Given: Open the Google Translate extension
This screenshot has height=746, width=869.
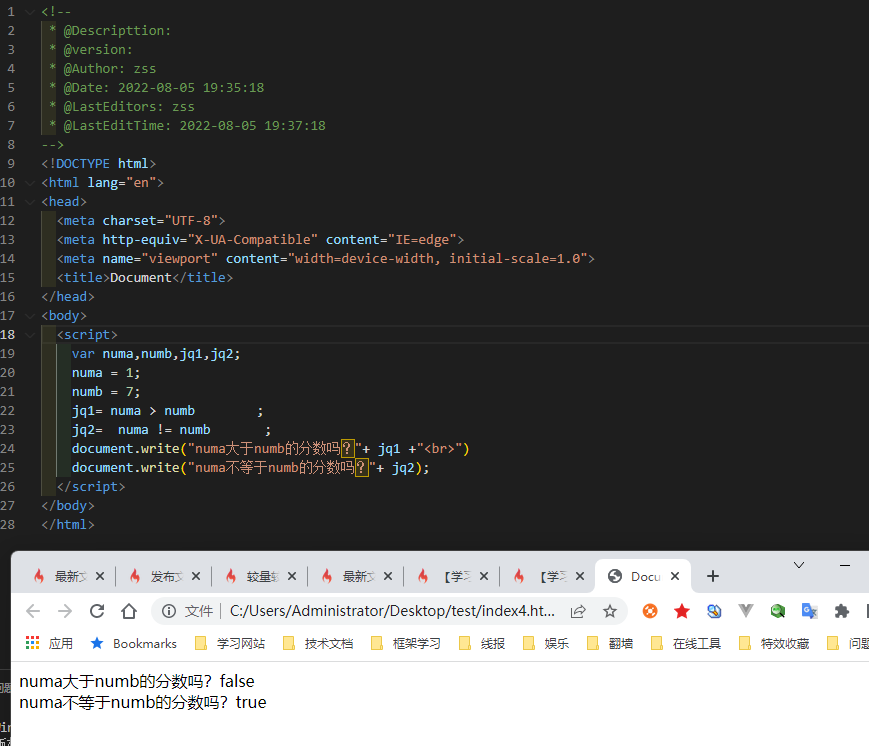Looking at the screenshot, I should coord(810,611).
